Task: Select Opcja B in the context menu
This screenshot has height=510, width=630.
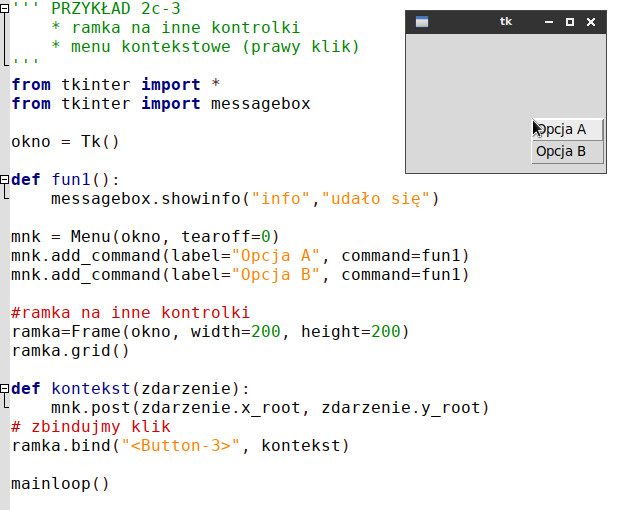Action: [567, 152]
